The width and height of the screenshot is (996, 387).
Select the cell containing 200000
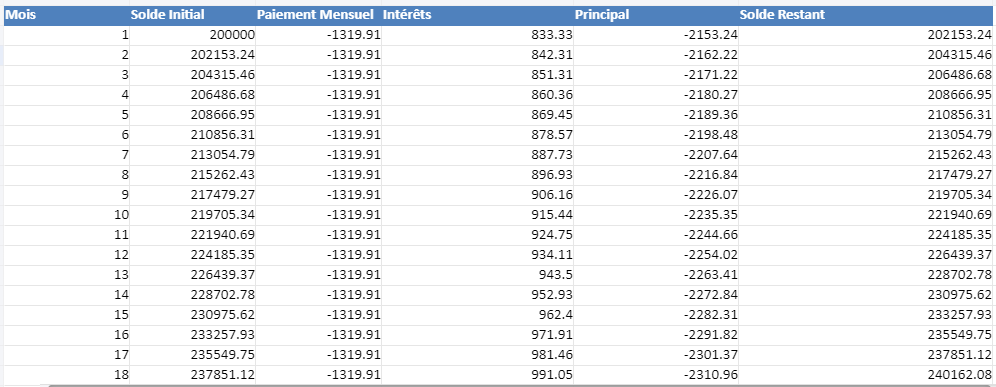click(192, 36)
